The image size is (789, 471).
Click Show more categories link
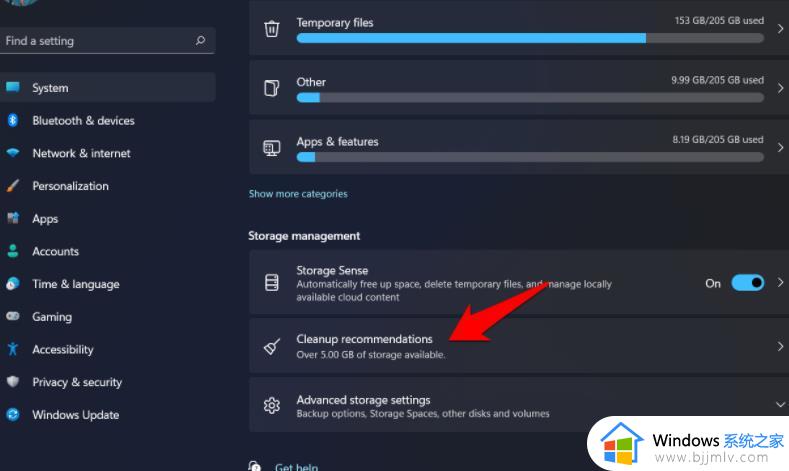[298, 194]
